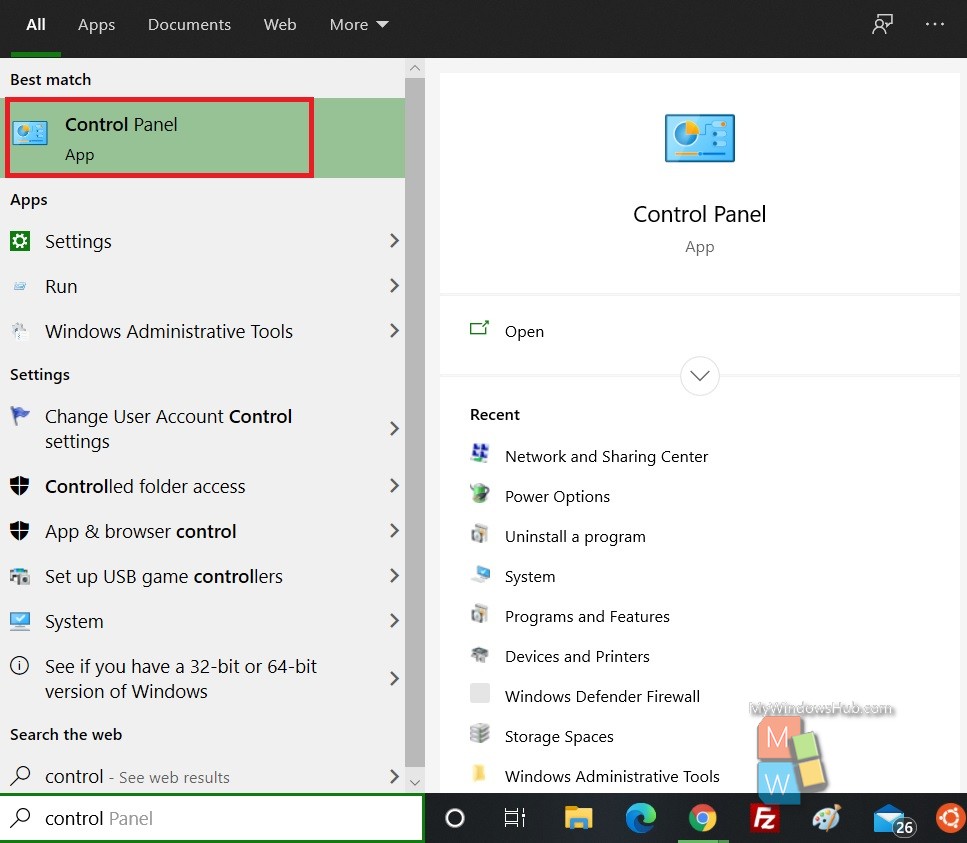
Task: Open Network and Sharing Center from Recent
Action: coord(606,456)
